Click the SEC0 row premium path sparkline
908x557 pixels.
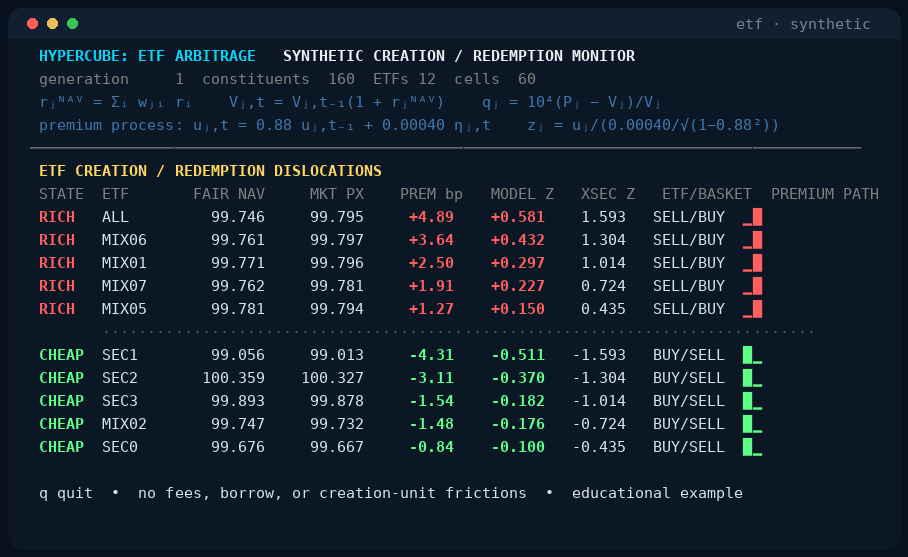click(752, 447)
